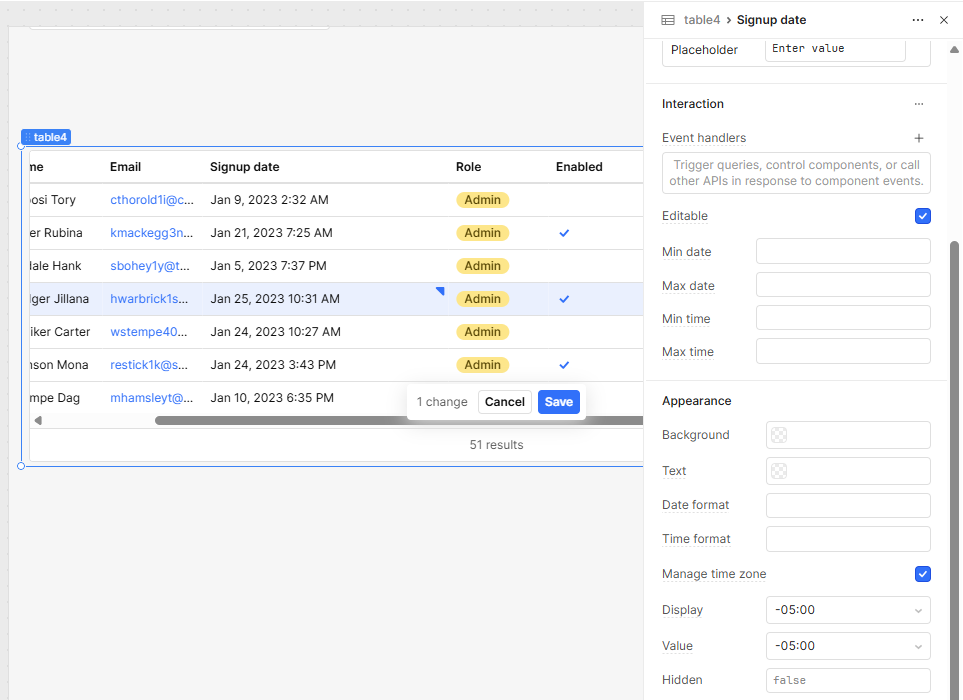Click the Admin tag in Tory row
The image size is (963, 700).
(x=482, y=200)
